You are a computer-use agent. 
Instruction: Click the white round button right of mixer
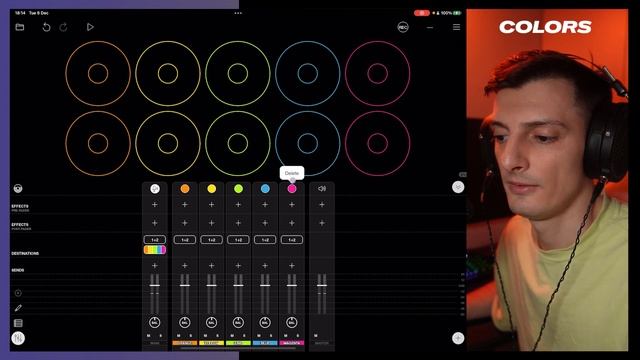(458, 187)
